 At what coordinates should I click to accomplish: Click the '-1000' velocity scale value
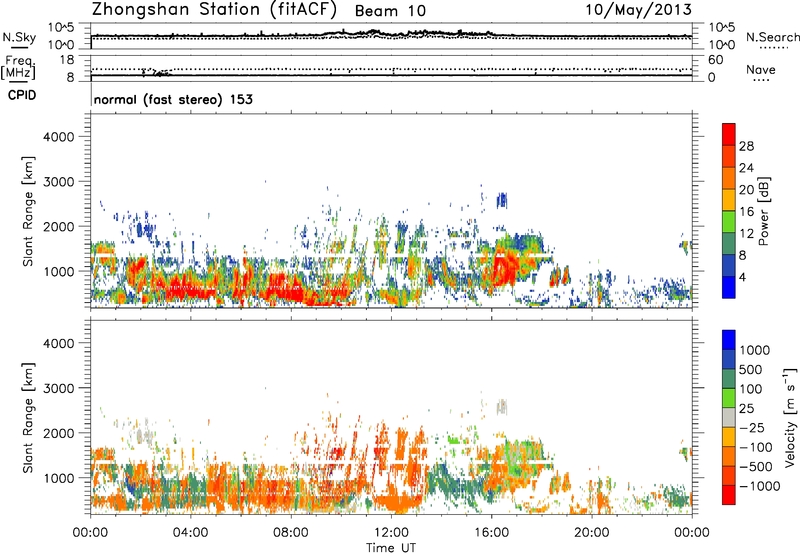click(x=759, y=486)
